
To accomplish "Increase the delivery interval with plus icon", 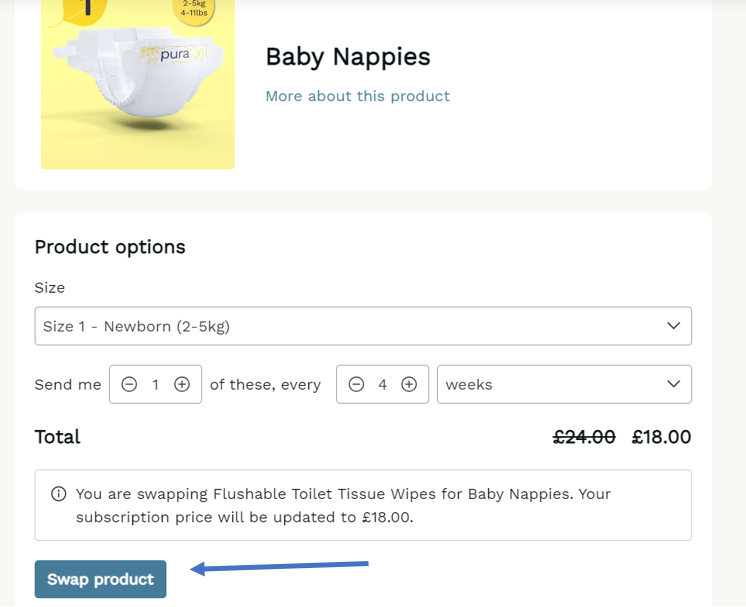I will tap(409, 384).
